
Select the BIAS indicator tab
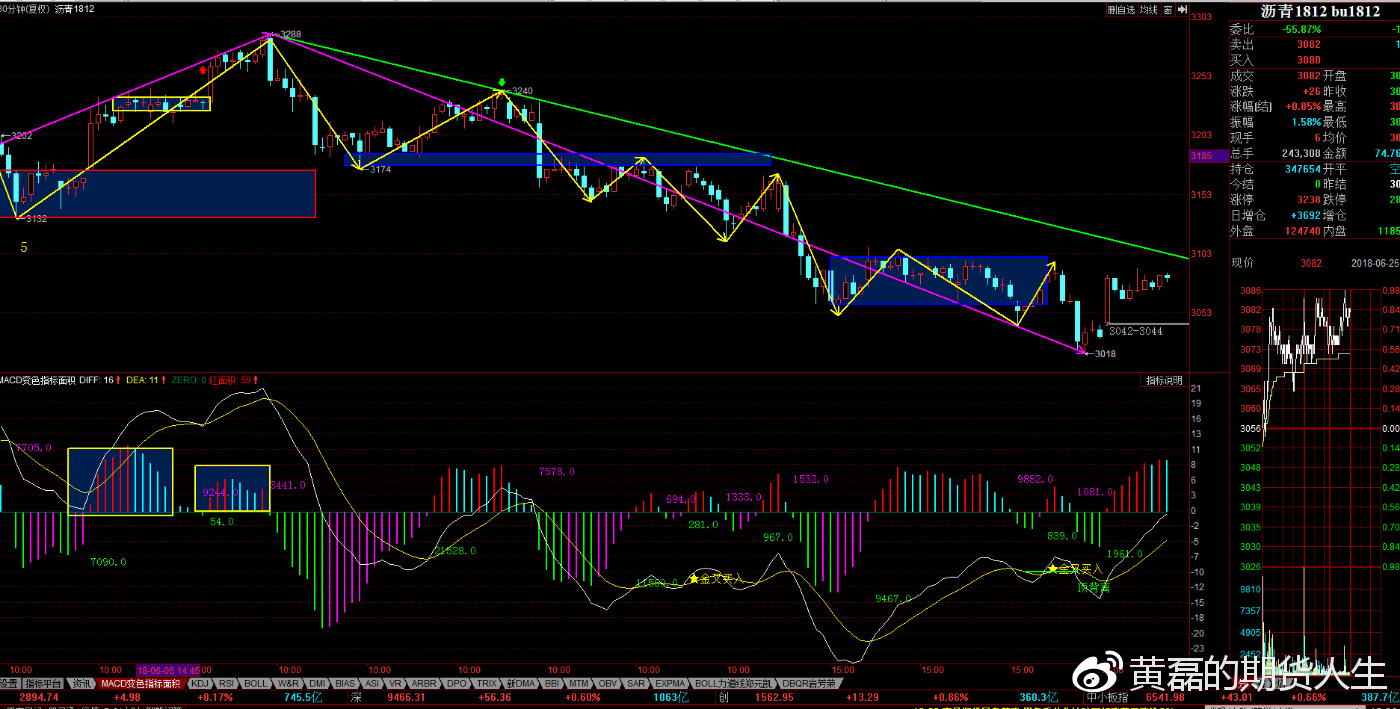click(346, 684)
